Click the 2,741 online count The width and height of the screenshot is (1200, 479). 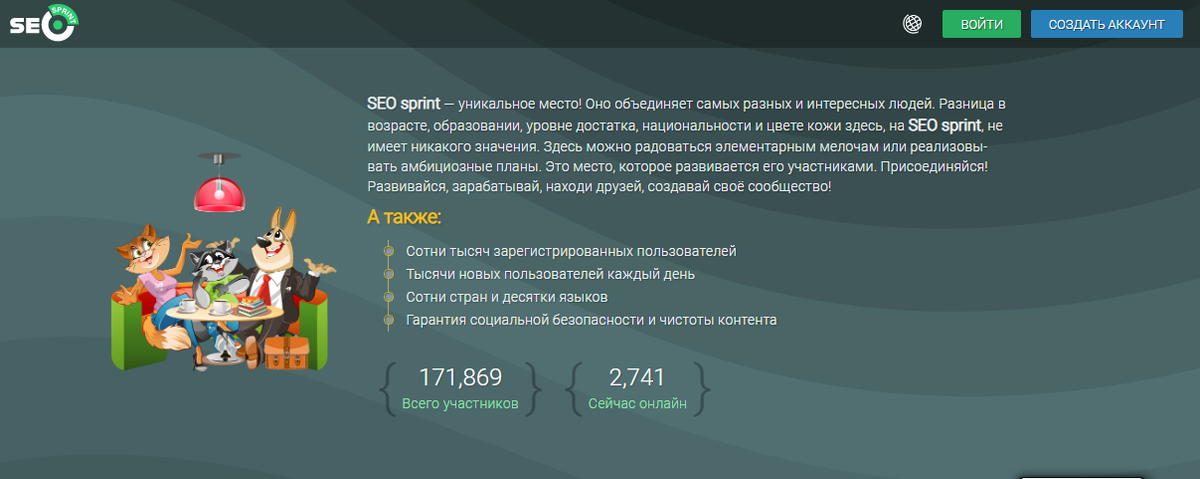coord(637,377)
